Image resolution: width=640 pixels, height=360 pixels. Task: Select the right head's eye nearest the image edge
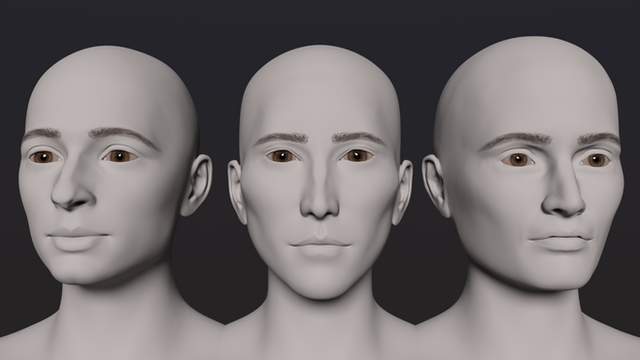(x=595, y=160)
